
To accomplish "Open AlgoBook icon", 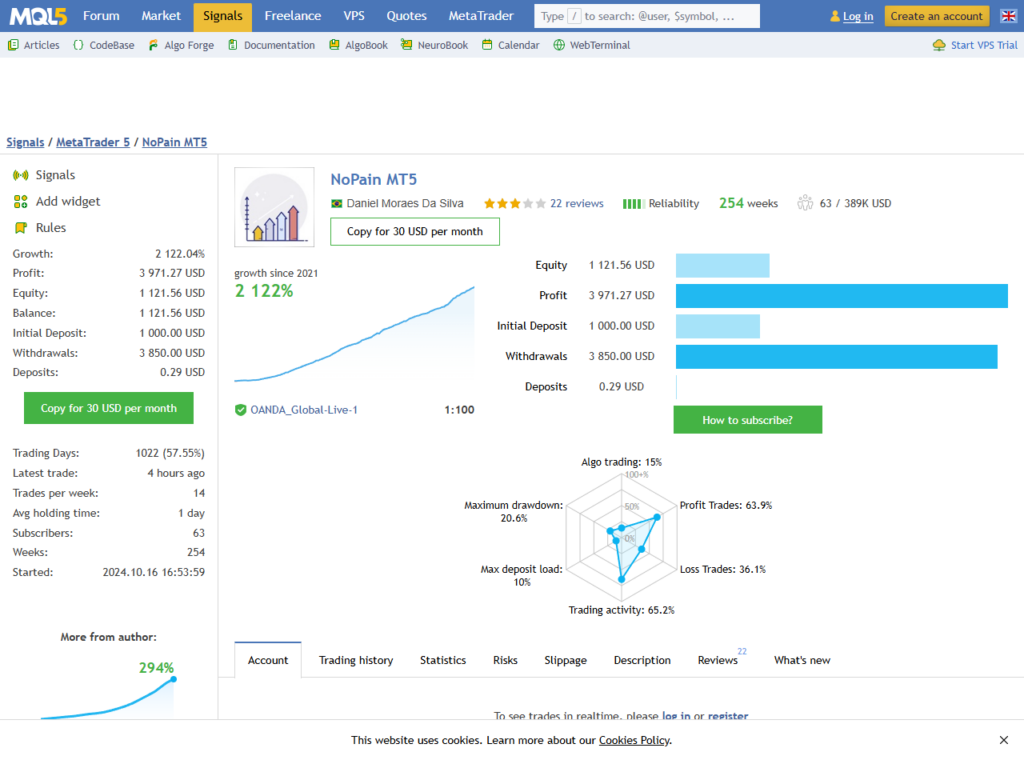I will [x=334, y=45].
